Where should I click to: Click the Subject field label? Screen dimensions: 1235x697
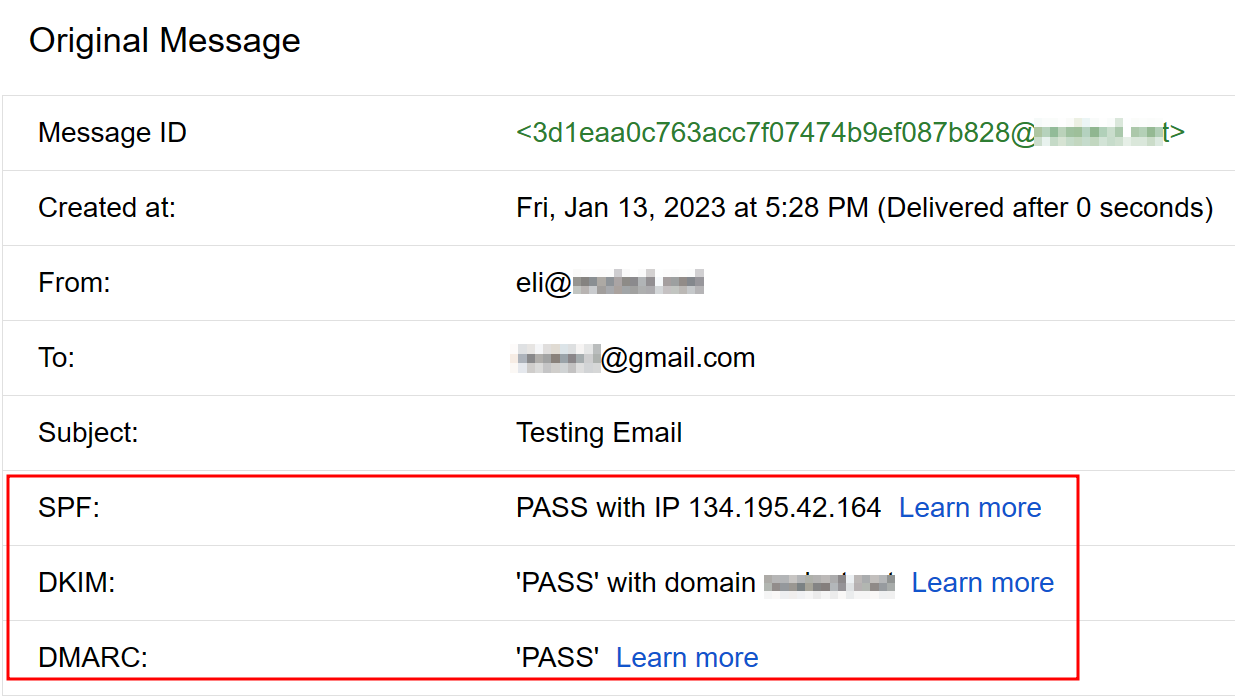[88, 433]
